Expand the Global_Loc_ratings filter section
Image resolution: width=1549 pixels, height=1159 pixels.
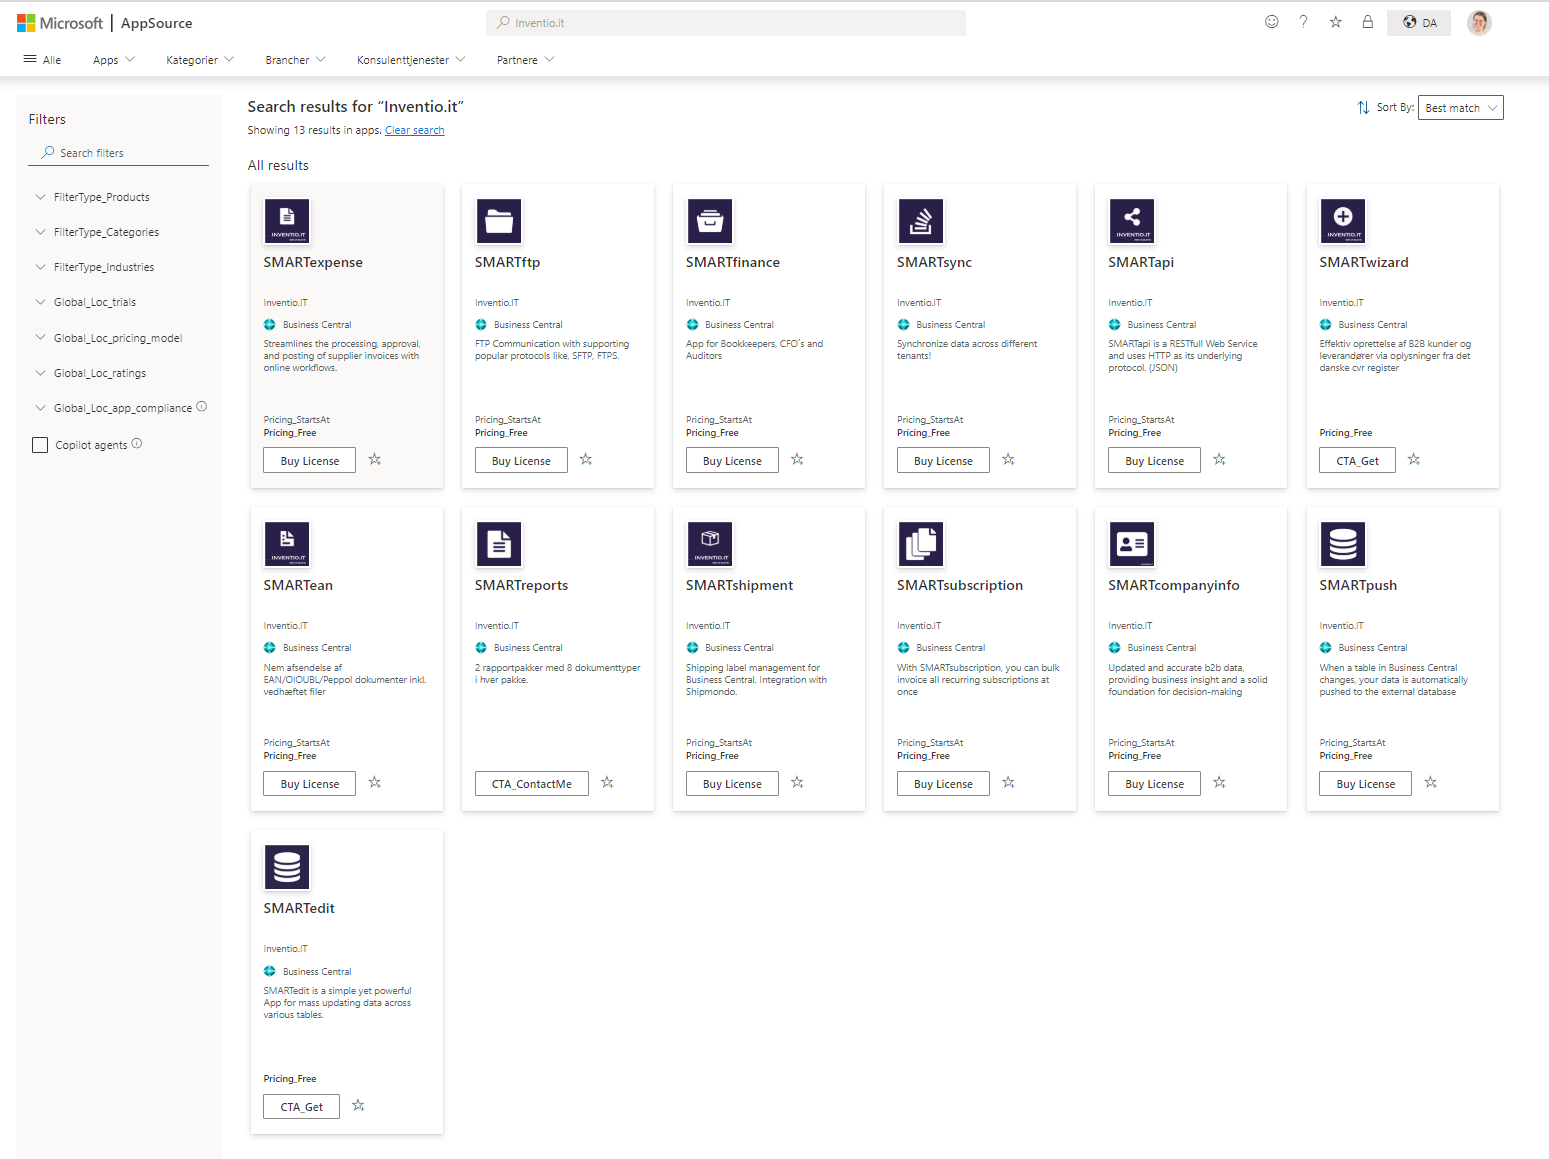[x=99, y=373]
